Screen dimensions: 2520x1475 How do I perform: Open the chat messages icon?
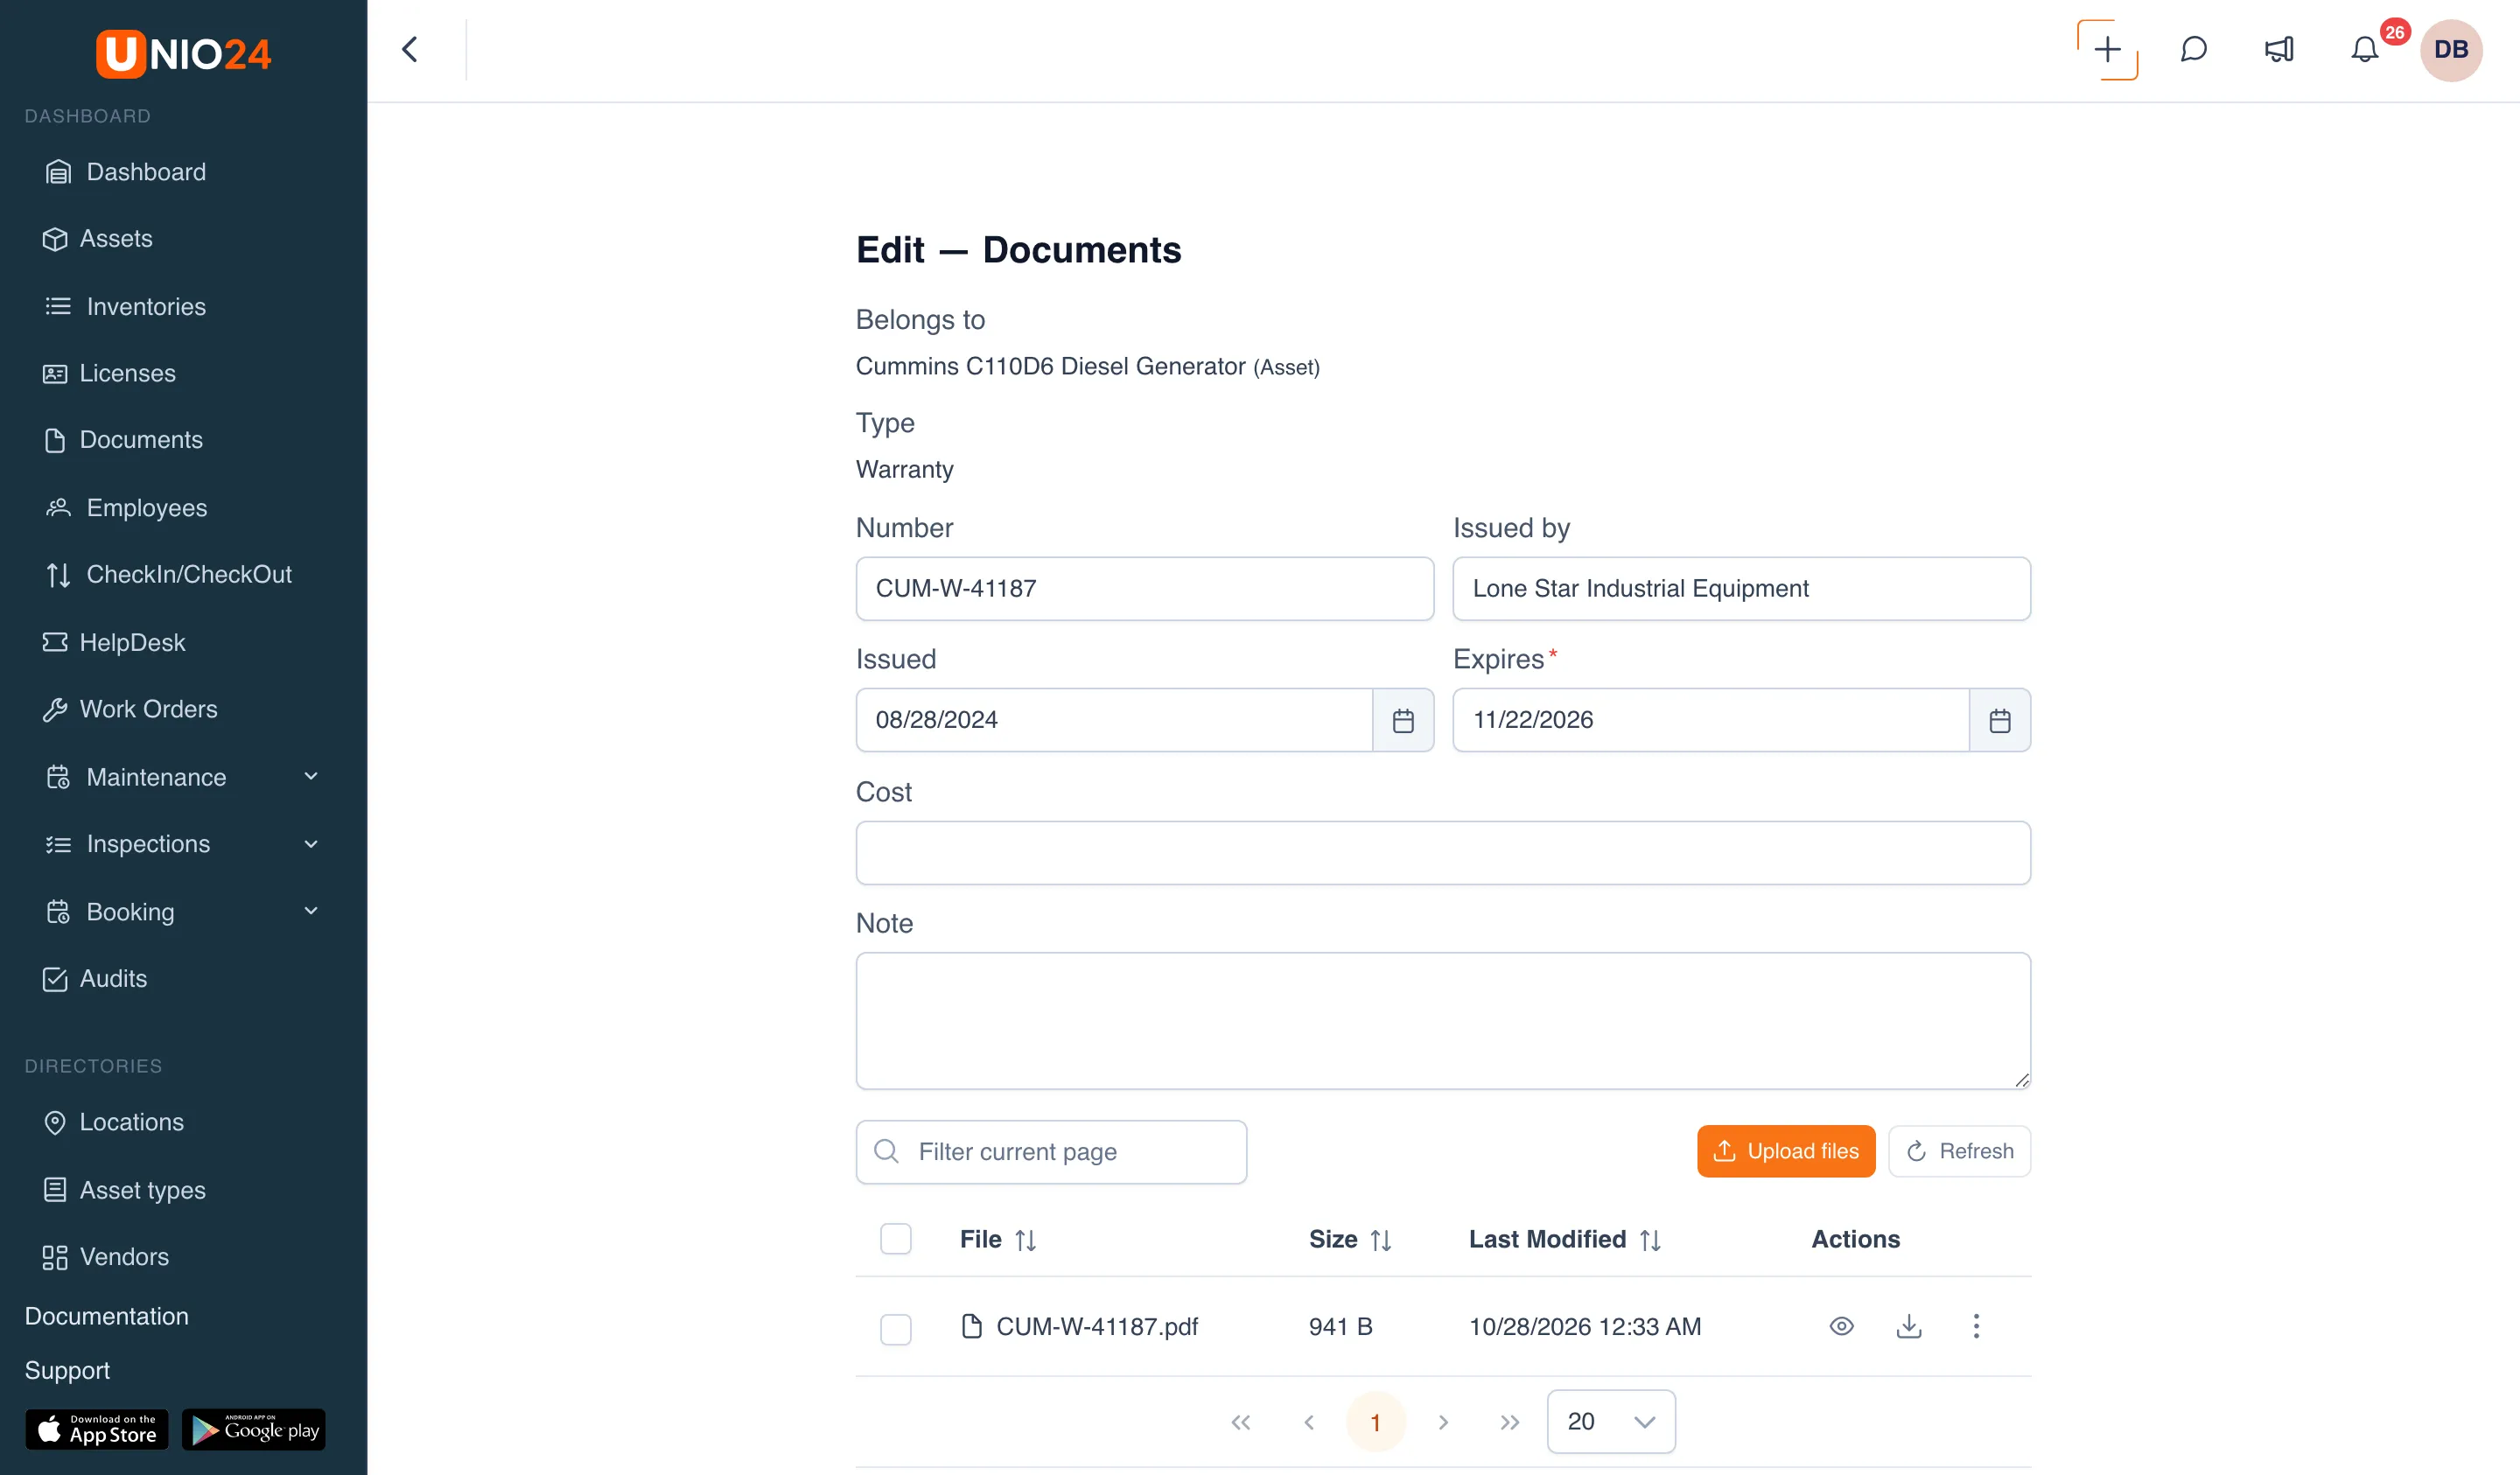tap(2193, 50)
